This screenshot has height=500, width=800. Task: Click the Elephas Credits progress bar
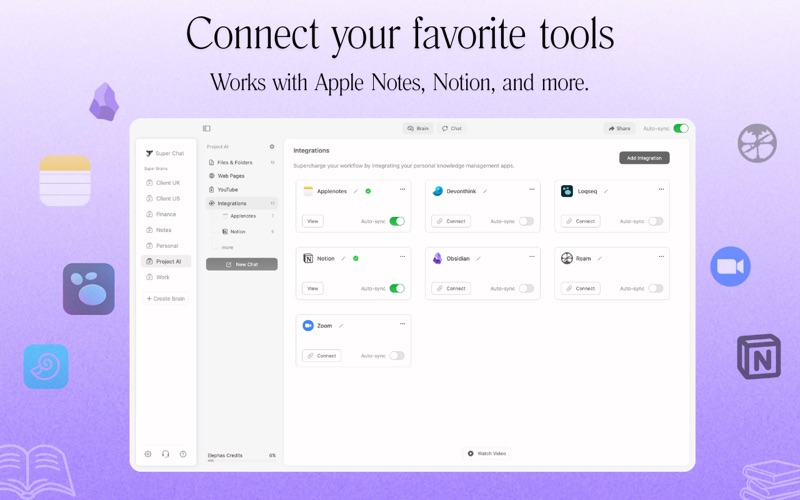pyautogui.click(x=241, y=461)
